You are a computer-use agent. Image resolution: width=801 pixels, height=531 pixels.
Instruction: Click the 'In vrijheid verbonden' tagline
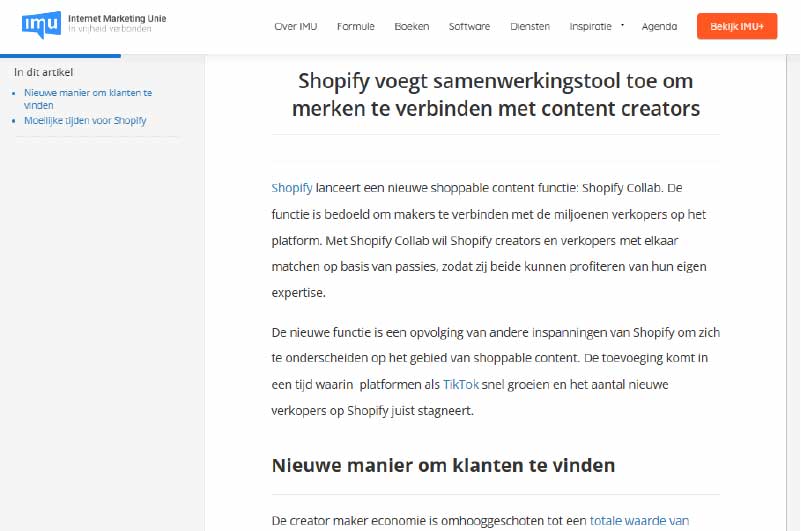(x=110, y=29)
